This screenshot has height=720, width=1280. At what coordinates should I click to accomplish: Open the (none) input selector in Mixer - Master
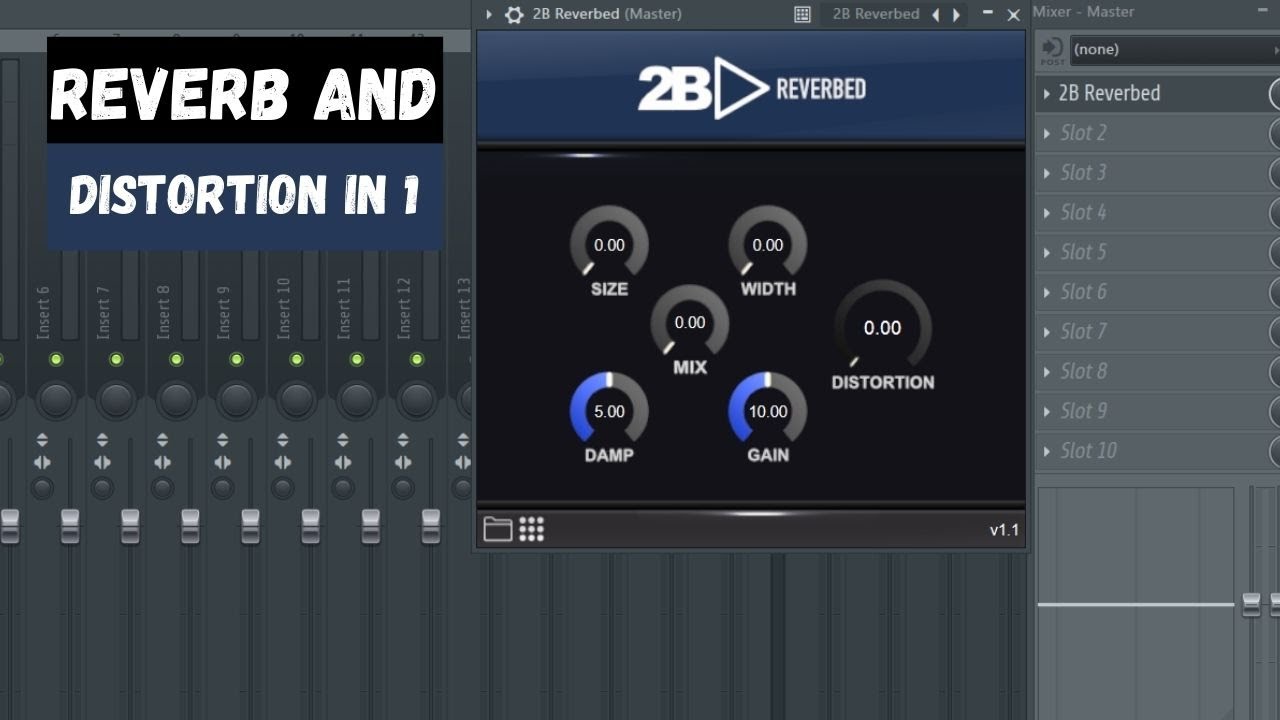point(1174,50)
